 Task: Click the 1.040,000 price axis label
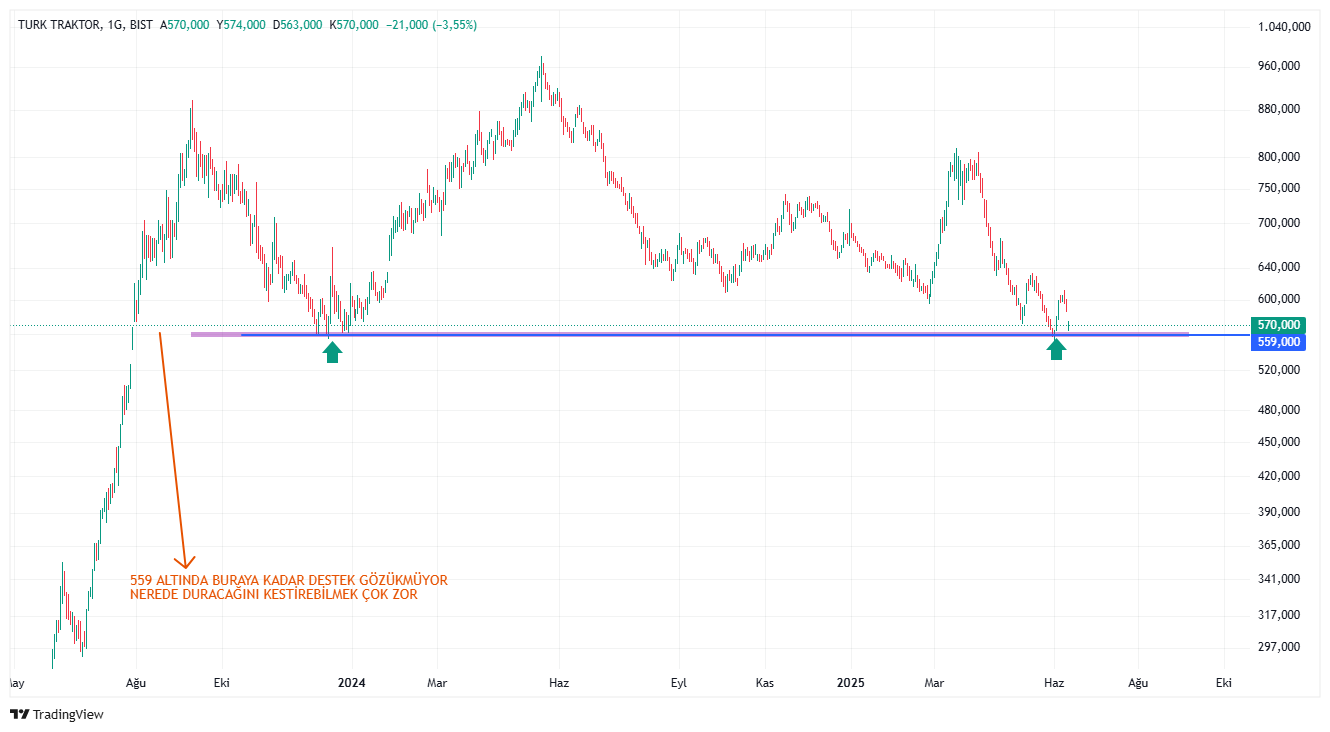click(1284, 28)
